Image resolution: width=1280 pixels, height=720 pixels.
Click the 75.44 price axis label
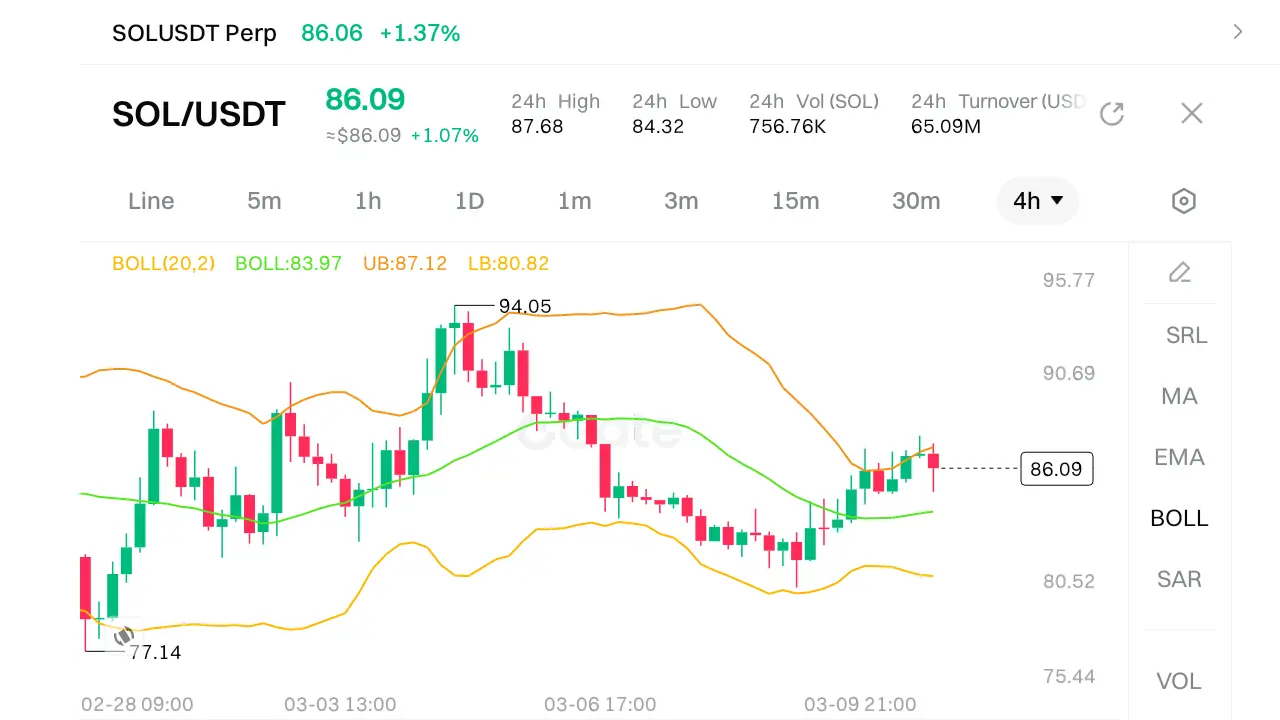[1069, 676]
